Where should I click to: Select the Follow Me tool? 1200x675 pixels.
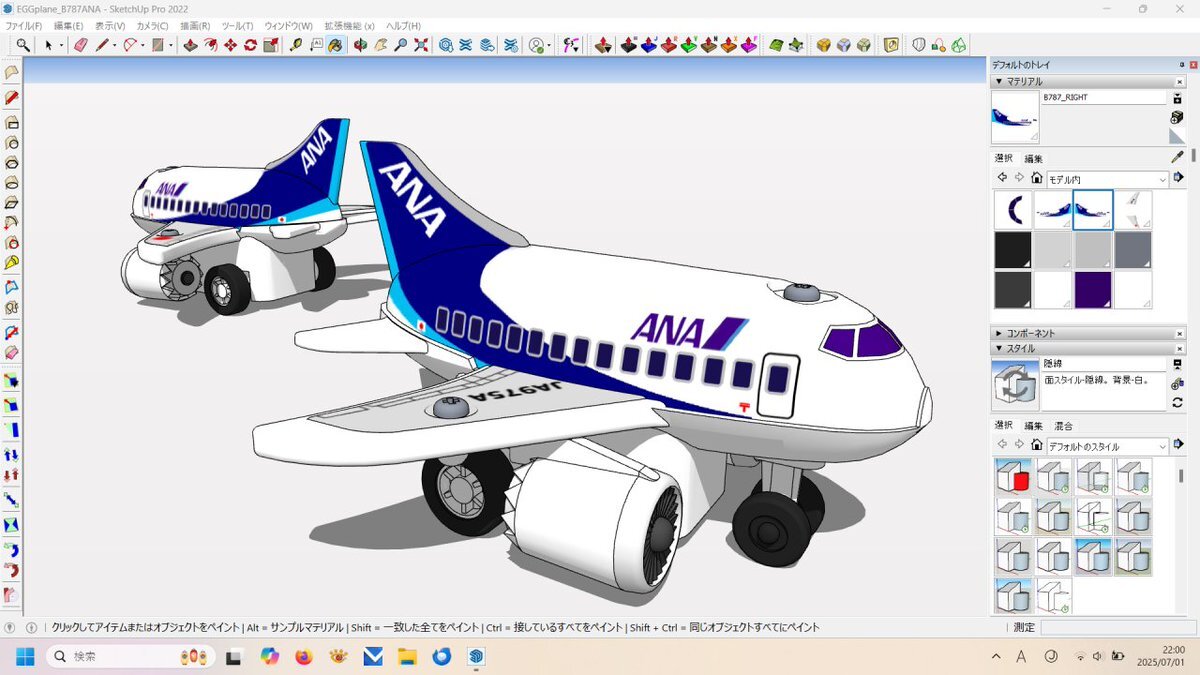click(x=210, y=45)
